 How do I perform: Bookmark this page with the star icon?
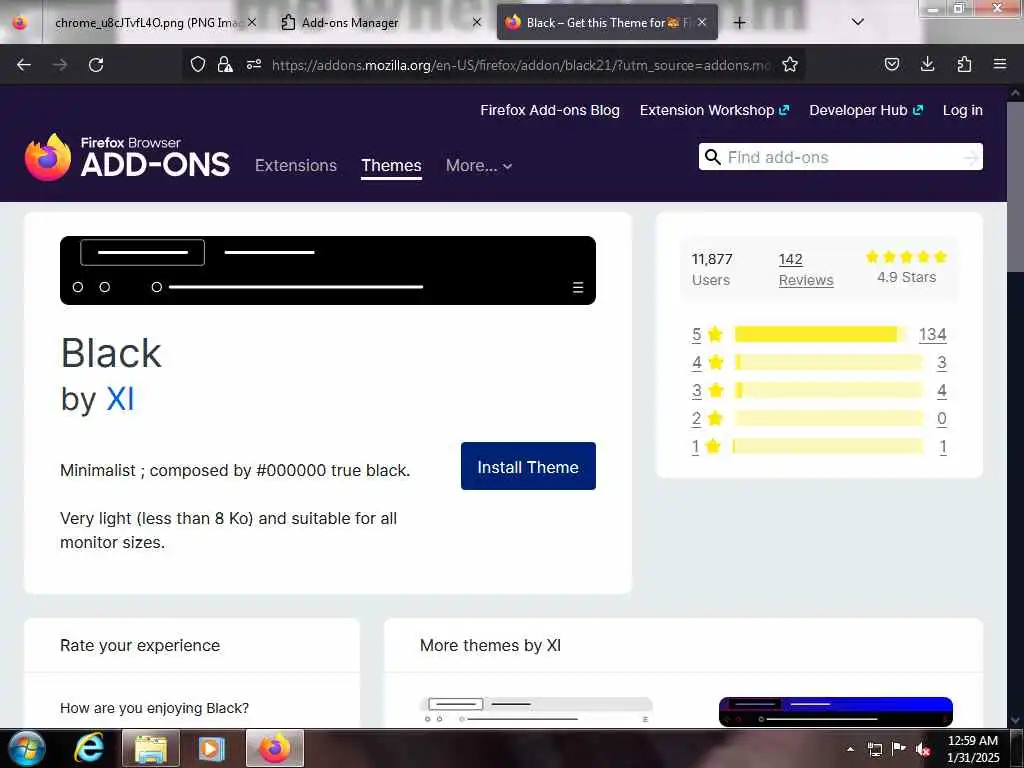click(x=790, y=64)
